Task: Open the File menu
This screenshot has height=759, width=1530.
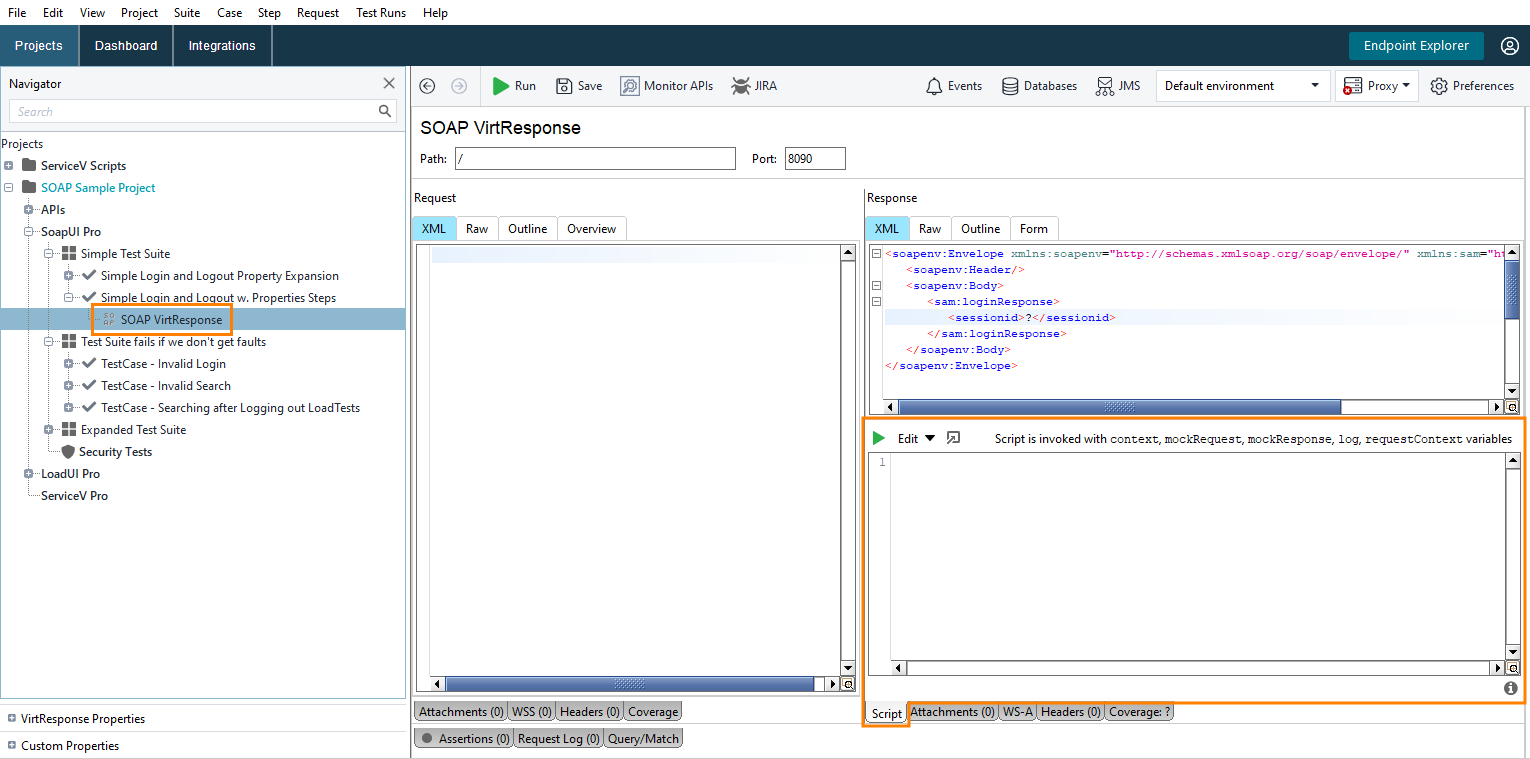Action: (x=17, y=13)
